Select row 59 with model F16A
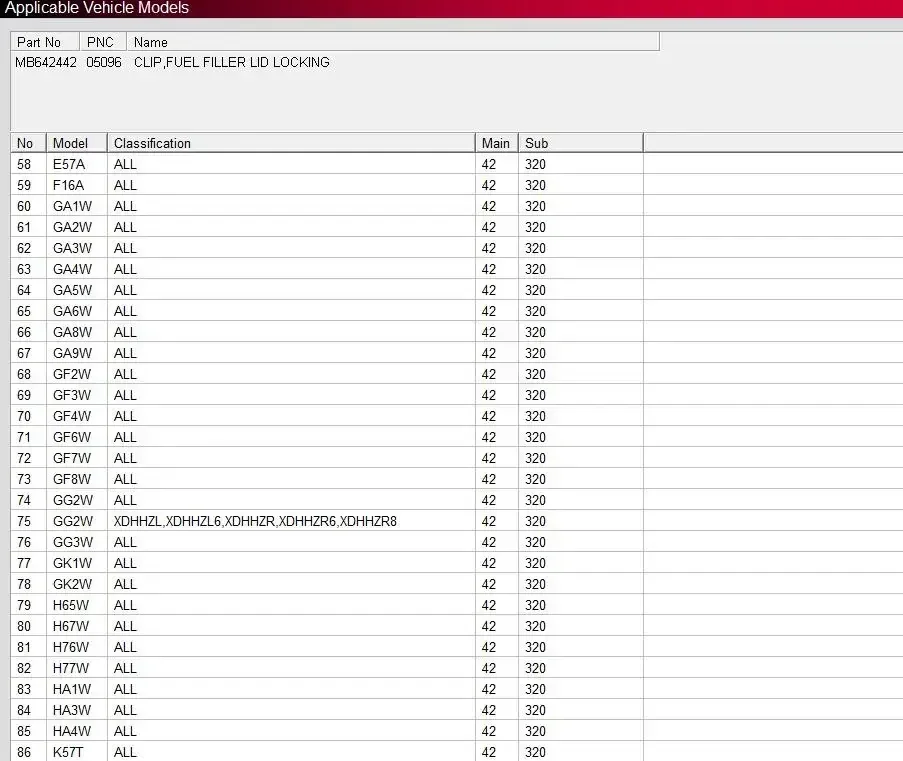Viewport: 903px width, 761px height. [x=327, y=185]
